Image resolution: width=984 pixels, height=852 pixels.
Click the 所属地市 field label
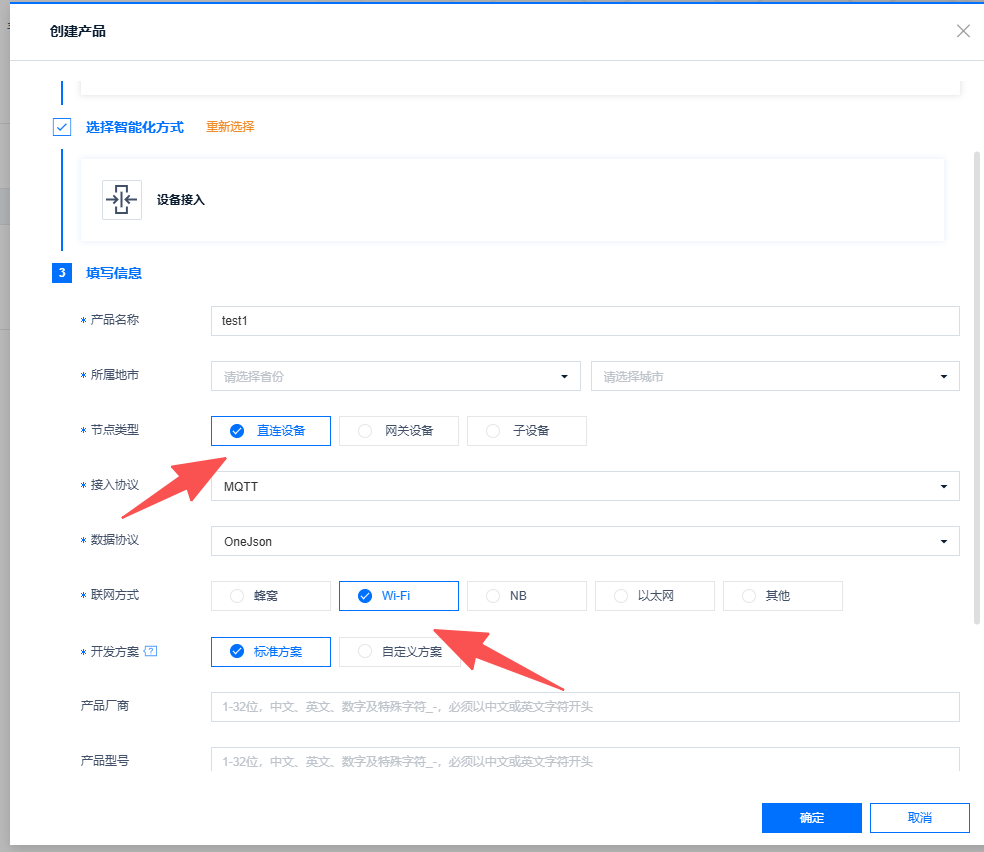(x=114, y=375)
